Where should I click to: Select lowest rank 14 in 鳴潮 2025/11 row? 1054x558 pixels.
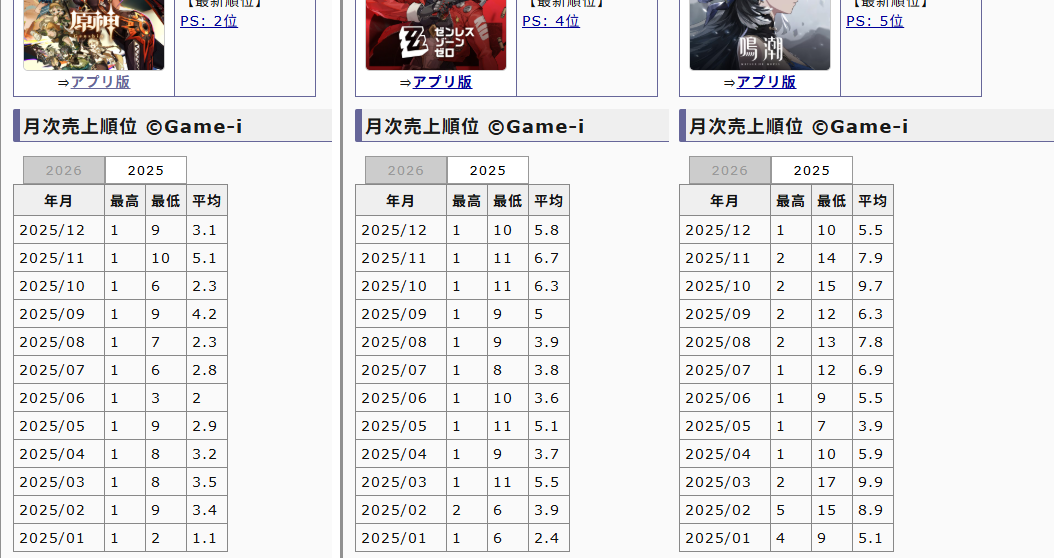(x=832, y=258)
